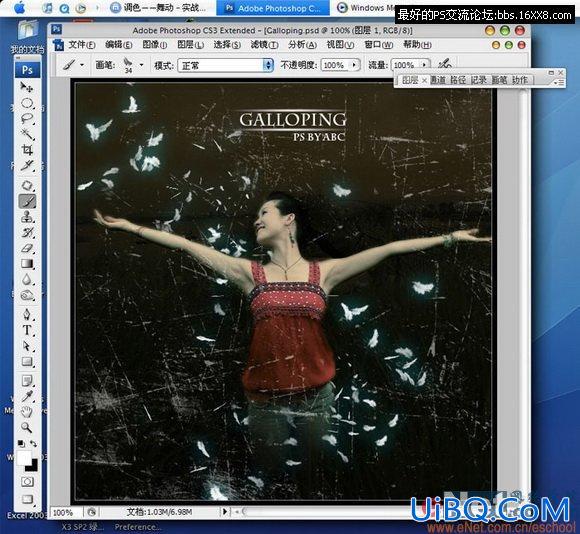
Task: Click document size 文档:1.03M/6.98M text
Action: pyautogui.click(x=159, y=512)
